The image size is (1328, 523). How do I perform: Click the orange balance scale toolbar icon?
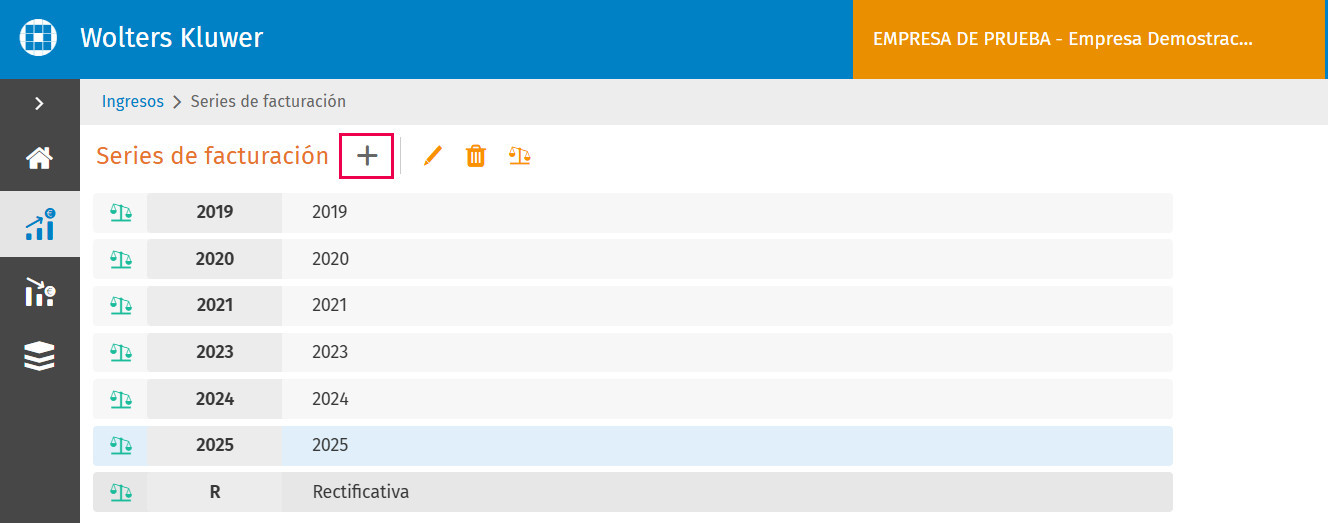(x=520, y=156)
